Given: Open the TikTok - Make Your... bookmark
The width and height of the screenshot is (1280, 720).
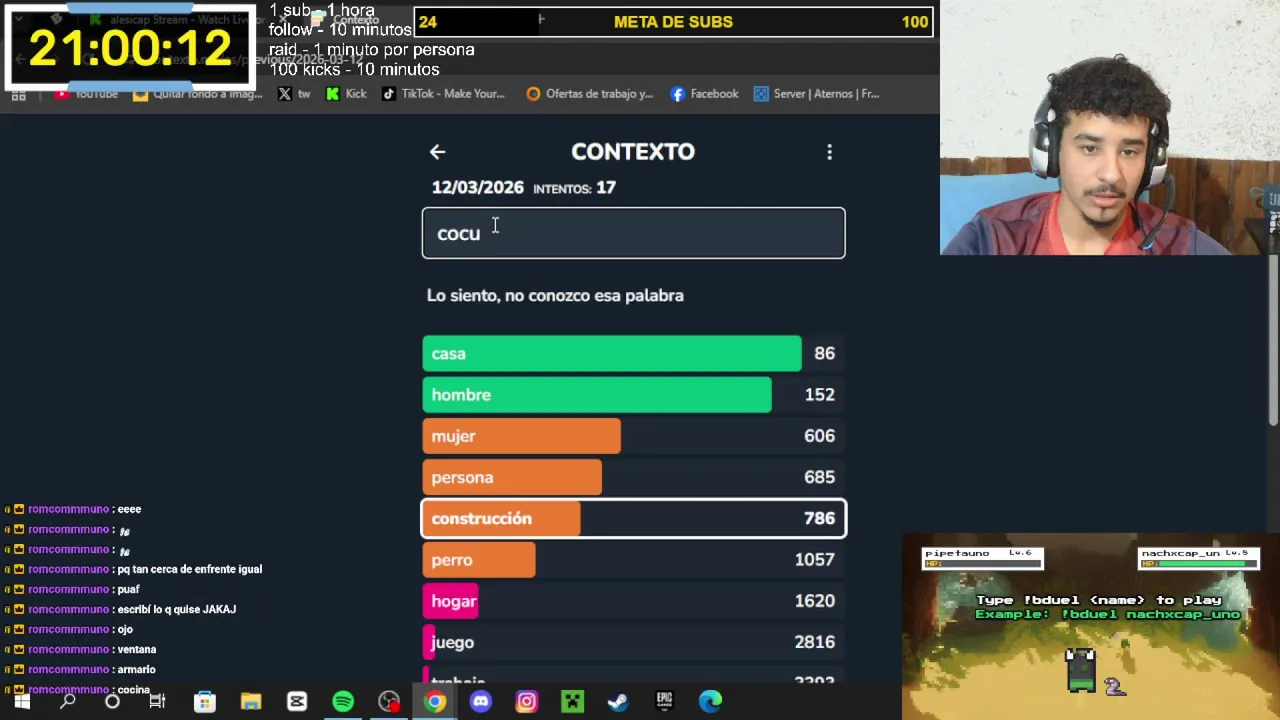Looking at the screenshot, I should tap(443, 94).
